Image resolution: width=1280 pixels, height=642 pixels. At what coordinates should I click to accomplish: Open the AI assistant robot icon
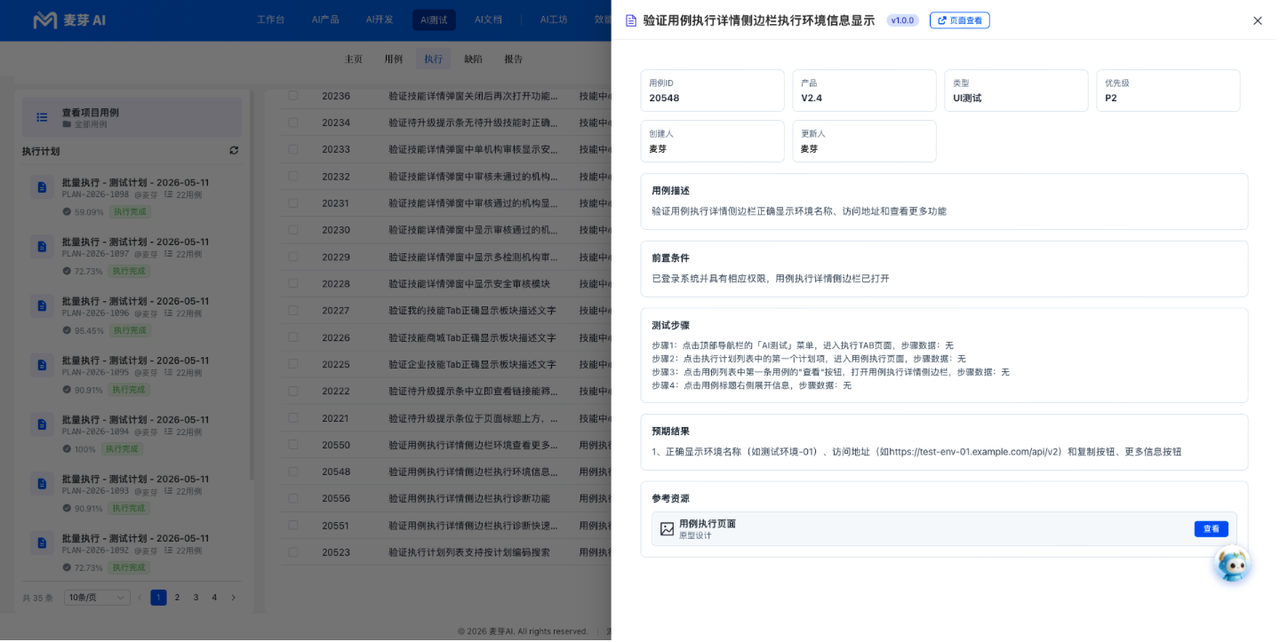1232,565
